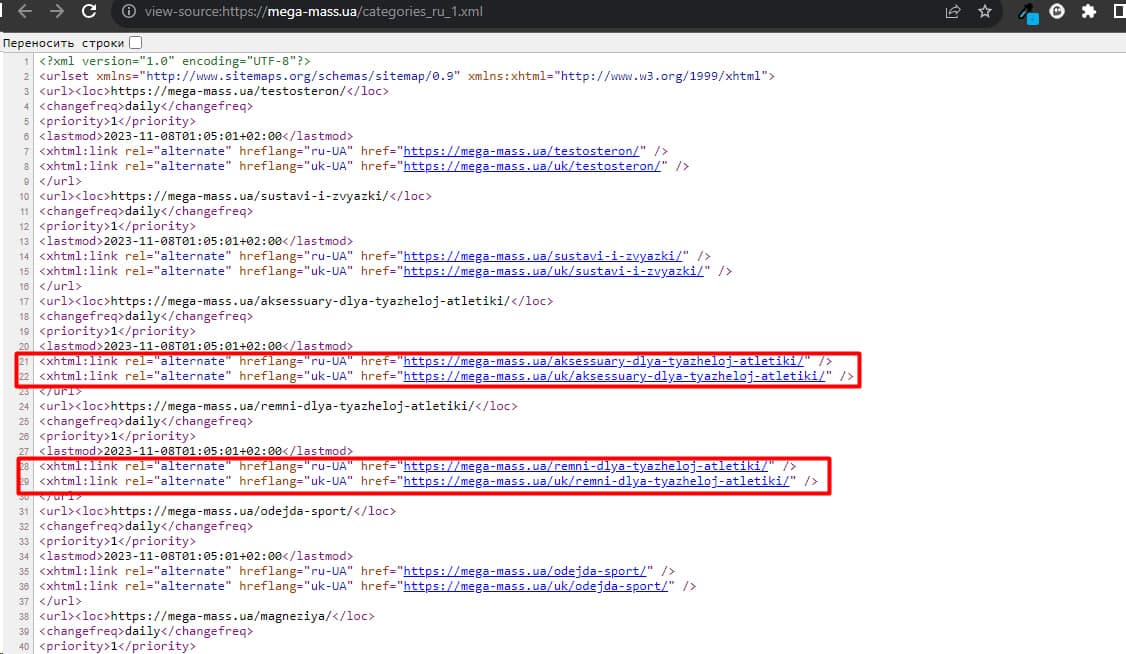This screenshot has height=654, width=1126.
Task: Click the changefreq daily text on line 4
Action: (x=146, y=106)
